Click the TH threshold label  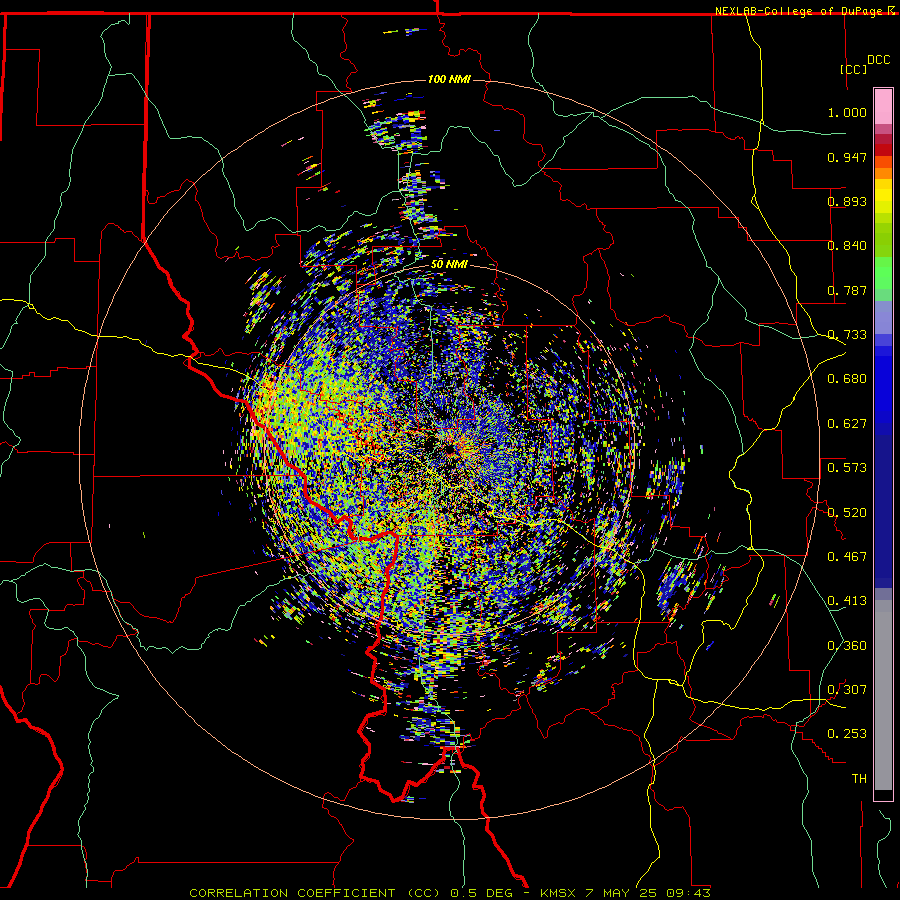point(859,779)
